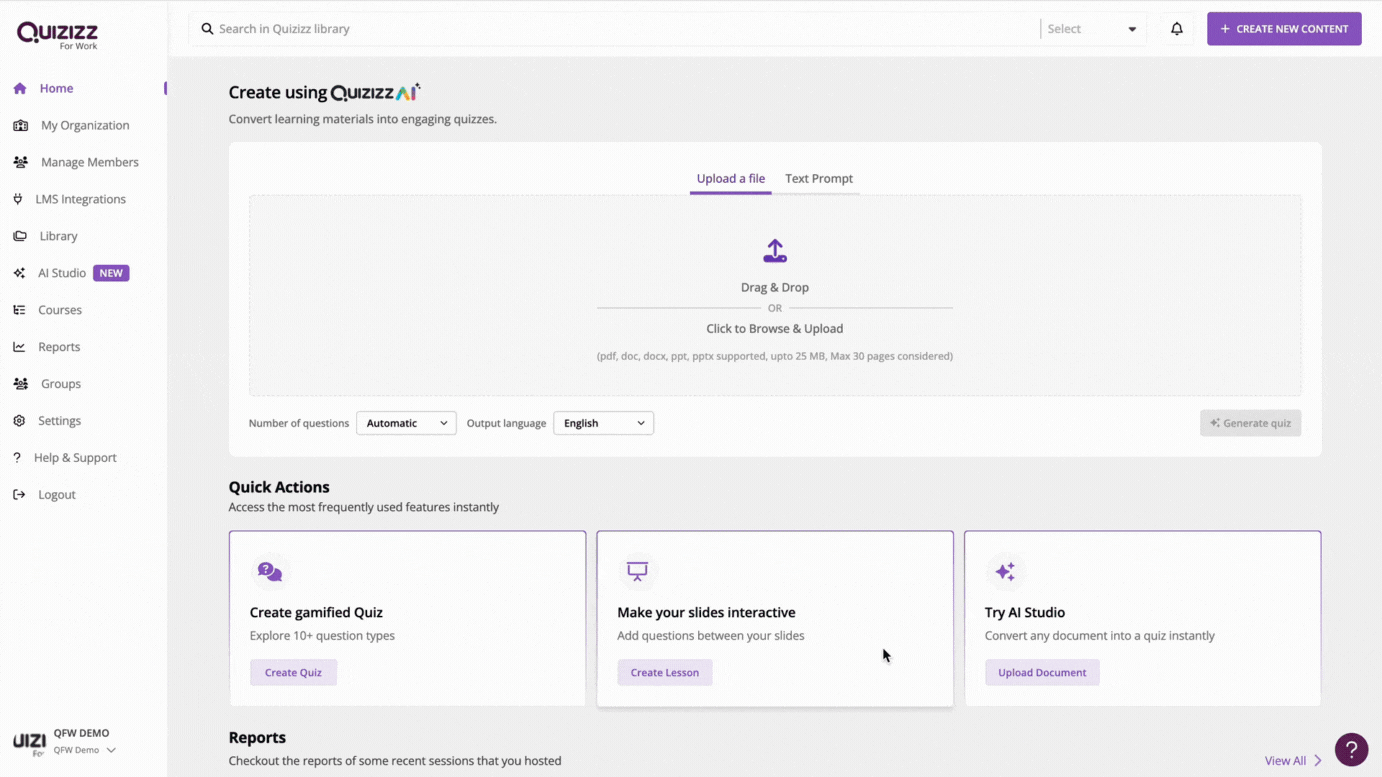This screenshot has height=777, width=1382.
Task: Click the Try AI Studio card title
Action: pos(1025,612)
